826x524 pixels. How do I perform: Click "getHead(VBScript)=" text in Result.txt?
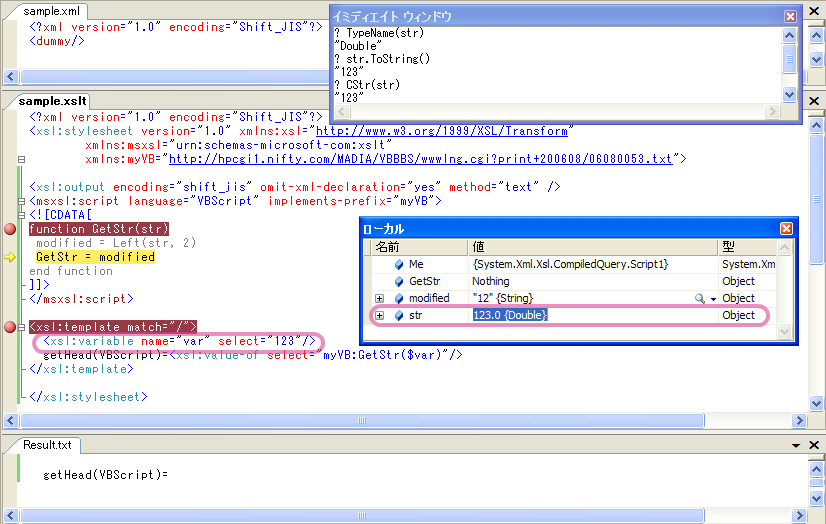pos(105,474)
